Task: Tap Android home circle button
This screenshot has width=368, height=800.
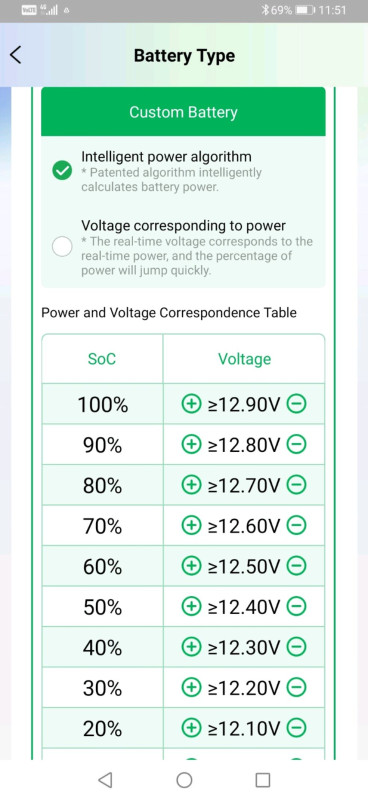Action: point(184,780)
